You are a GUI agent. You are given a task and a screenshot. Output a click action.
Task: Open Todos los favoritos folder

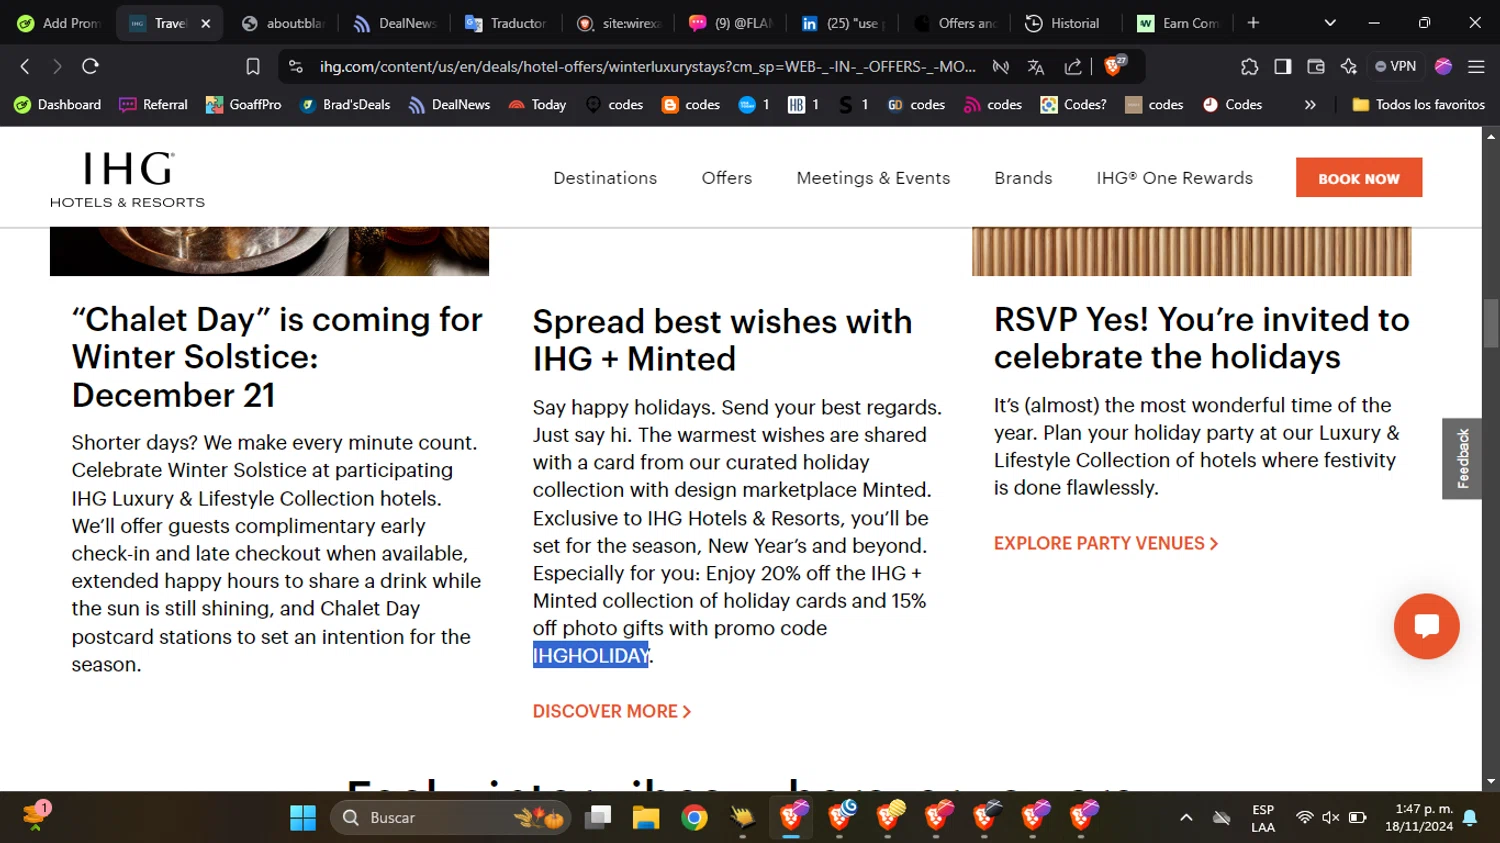coord(1418,104)
